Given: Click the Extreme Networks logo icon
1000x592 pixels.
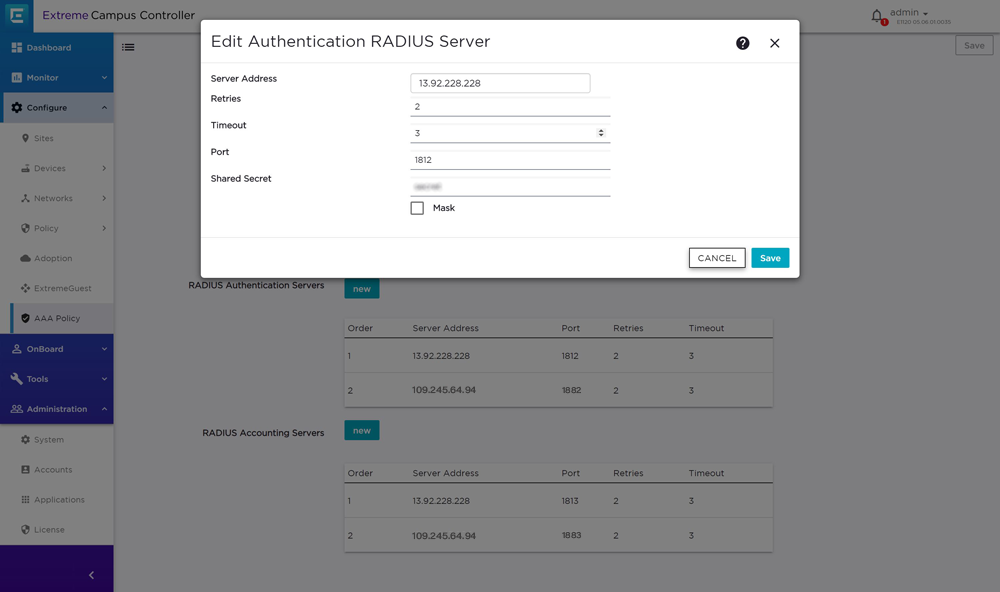Looking at the screenshot, I should pos(16,15).
